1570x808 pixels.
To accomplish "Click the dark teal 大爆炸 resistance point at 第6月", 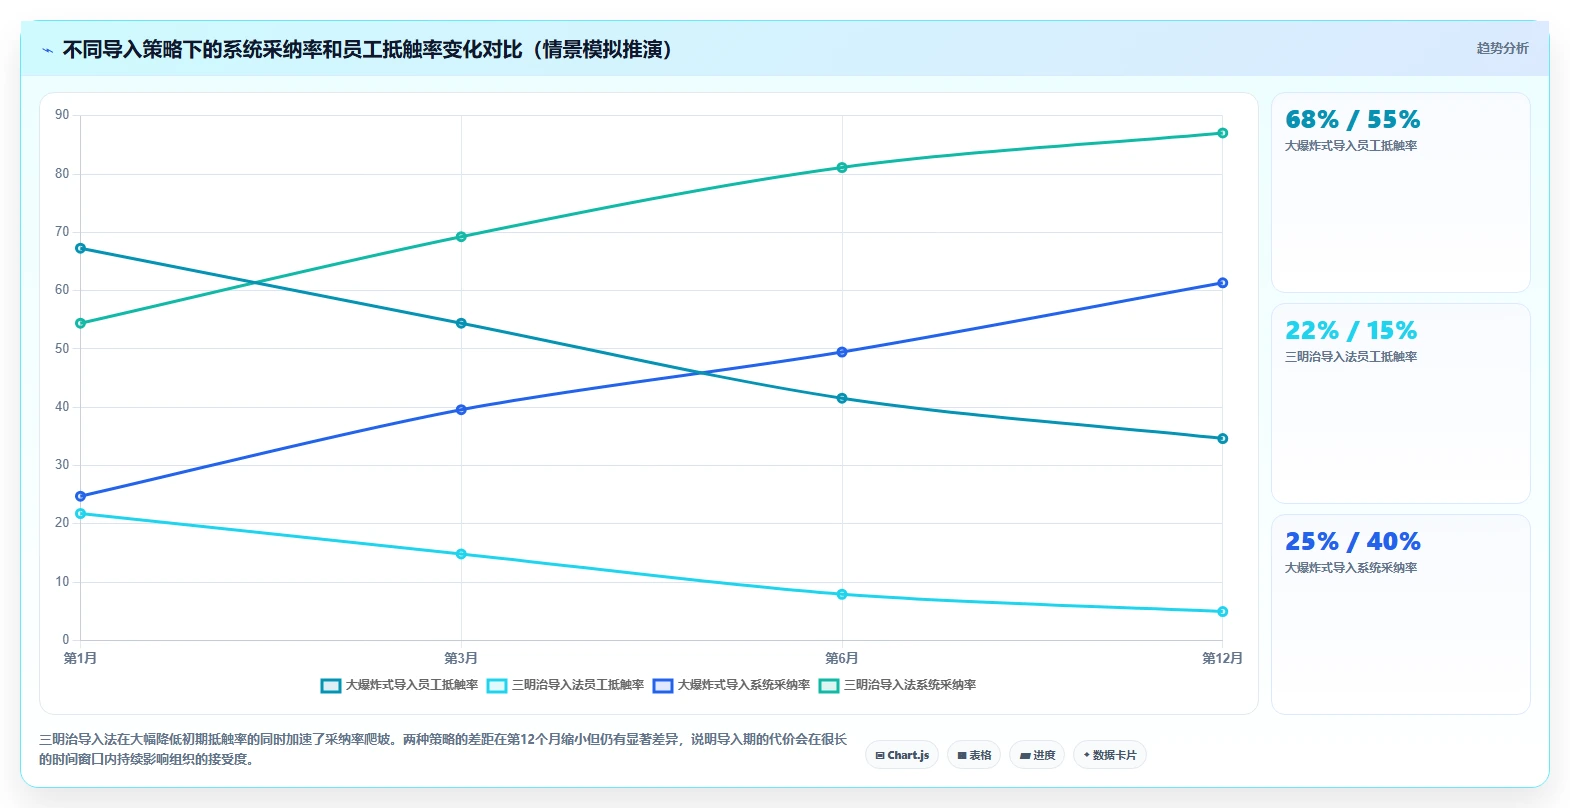I will [x=842, y=399].
